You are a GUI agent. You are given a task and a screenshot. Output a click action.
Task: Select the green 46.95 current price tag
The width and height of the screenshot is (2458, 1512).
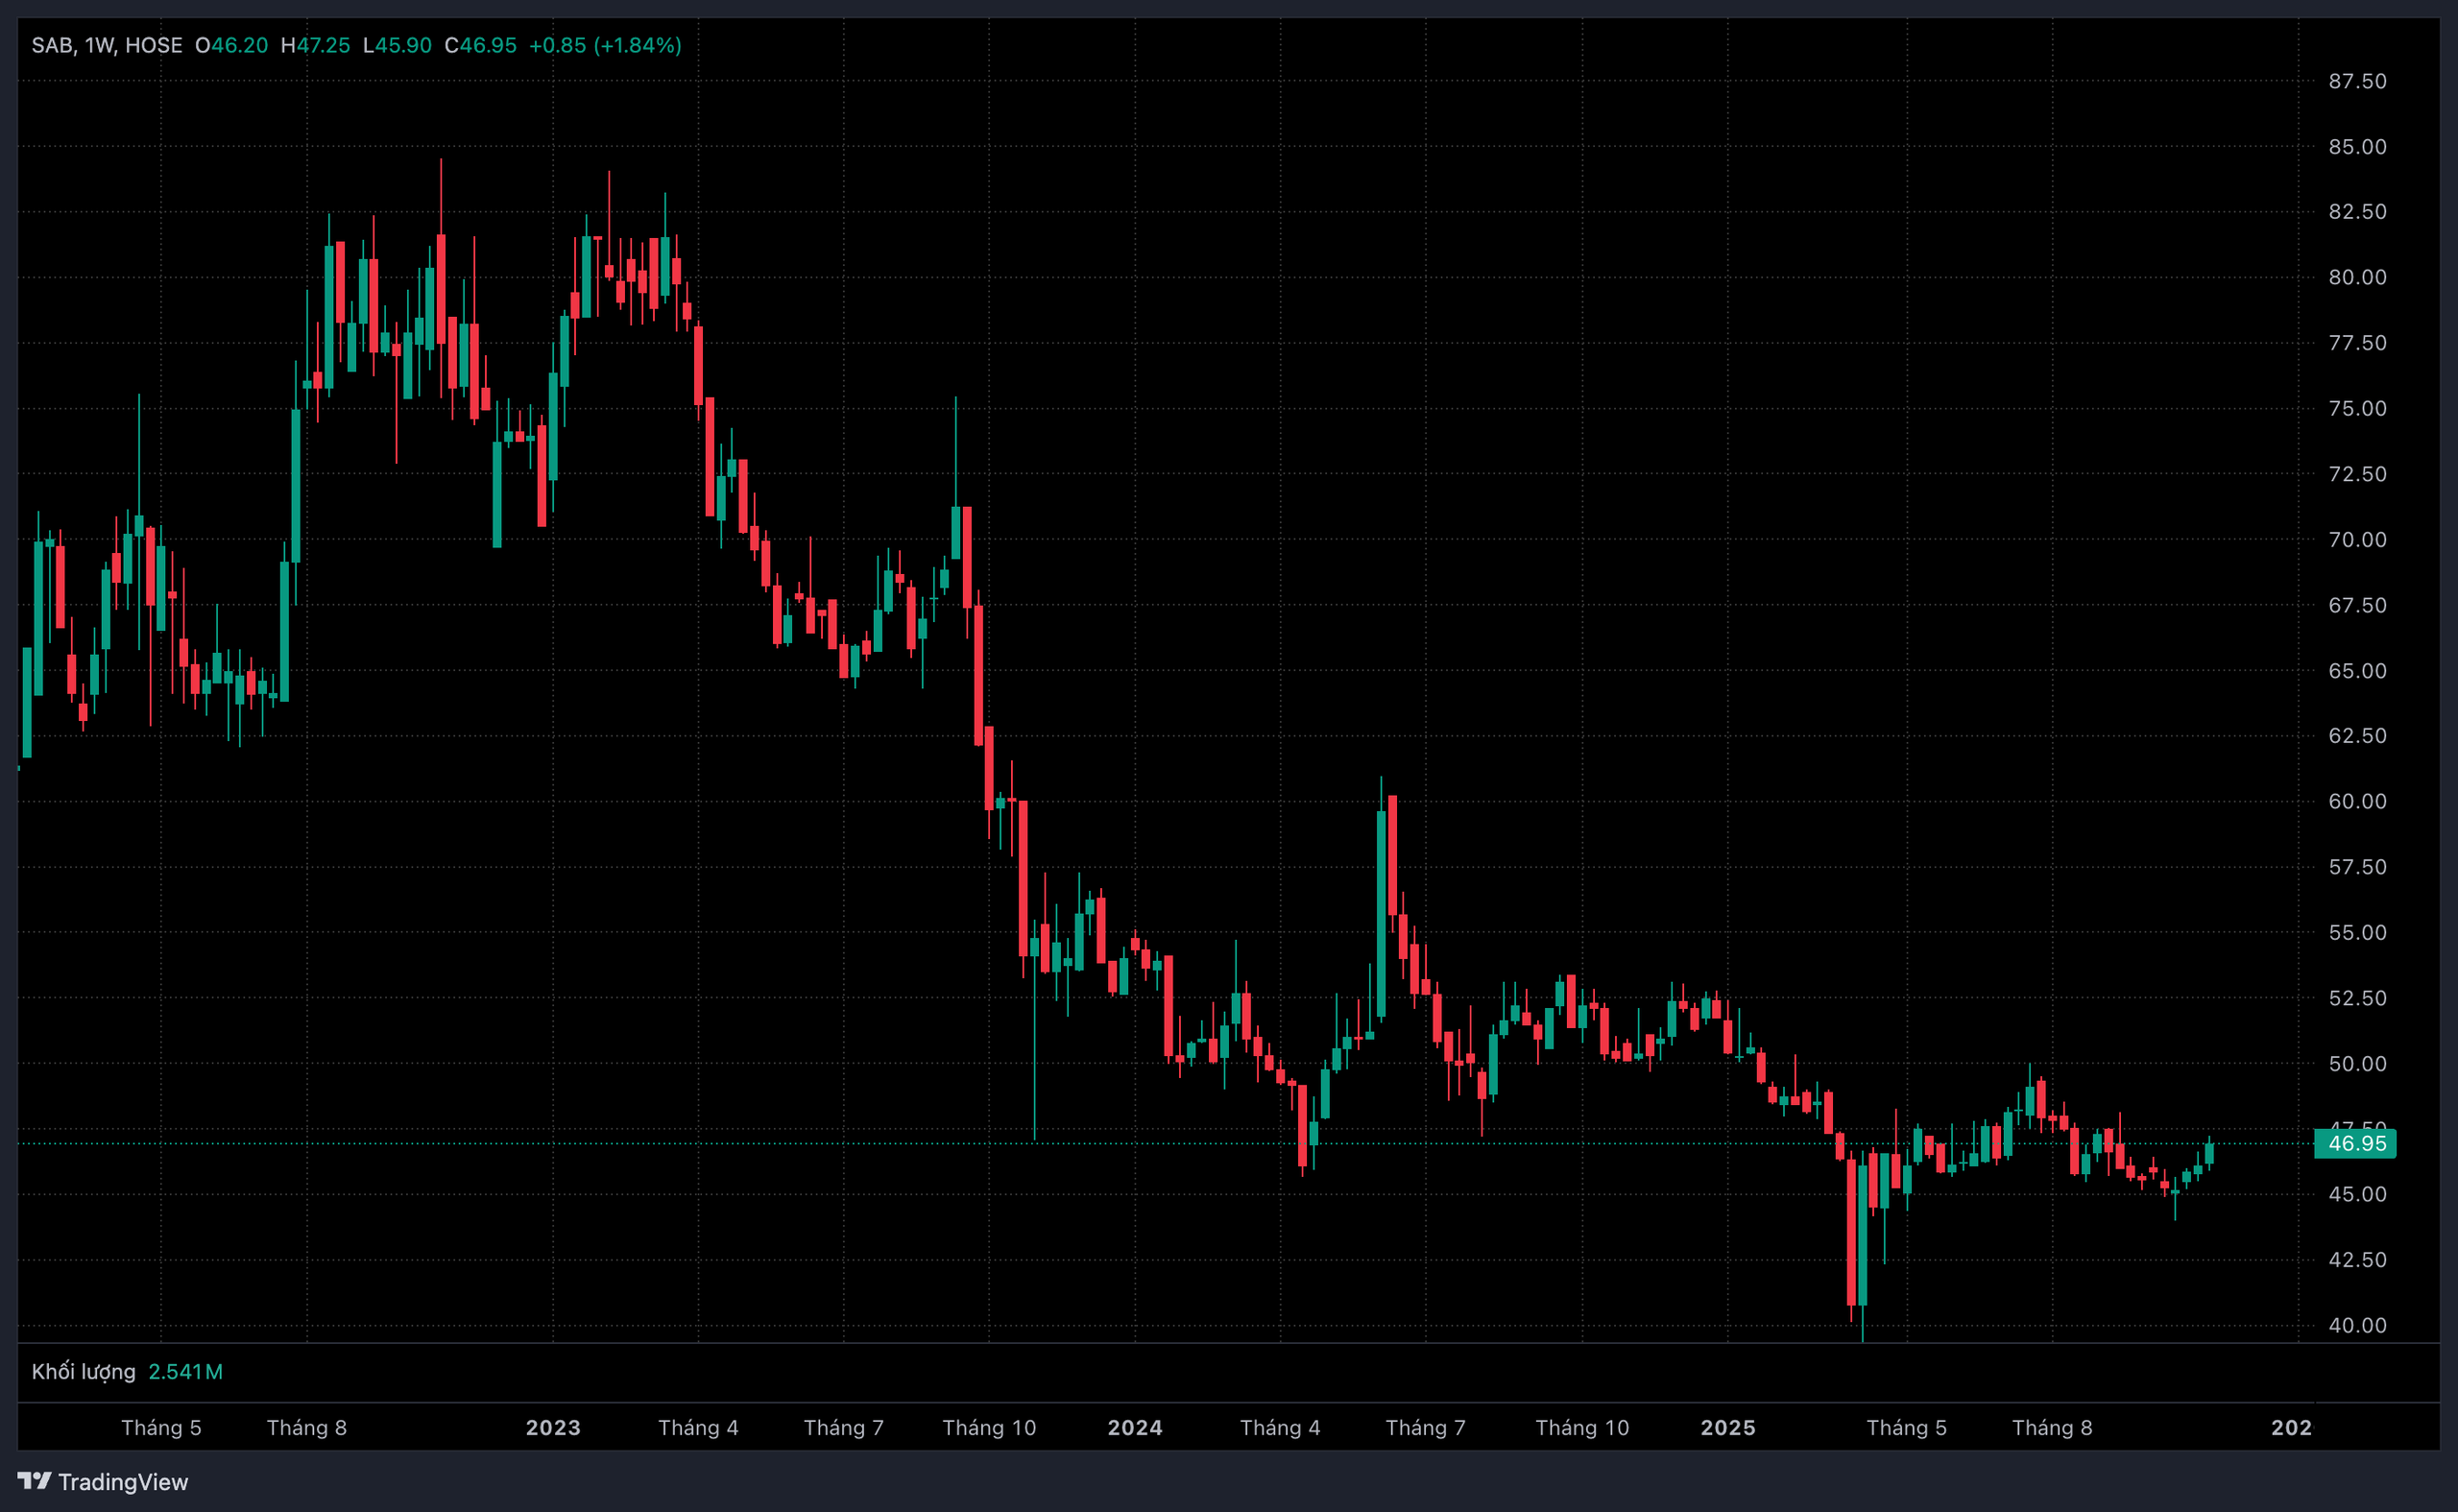click(x=2355, y=1143)
